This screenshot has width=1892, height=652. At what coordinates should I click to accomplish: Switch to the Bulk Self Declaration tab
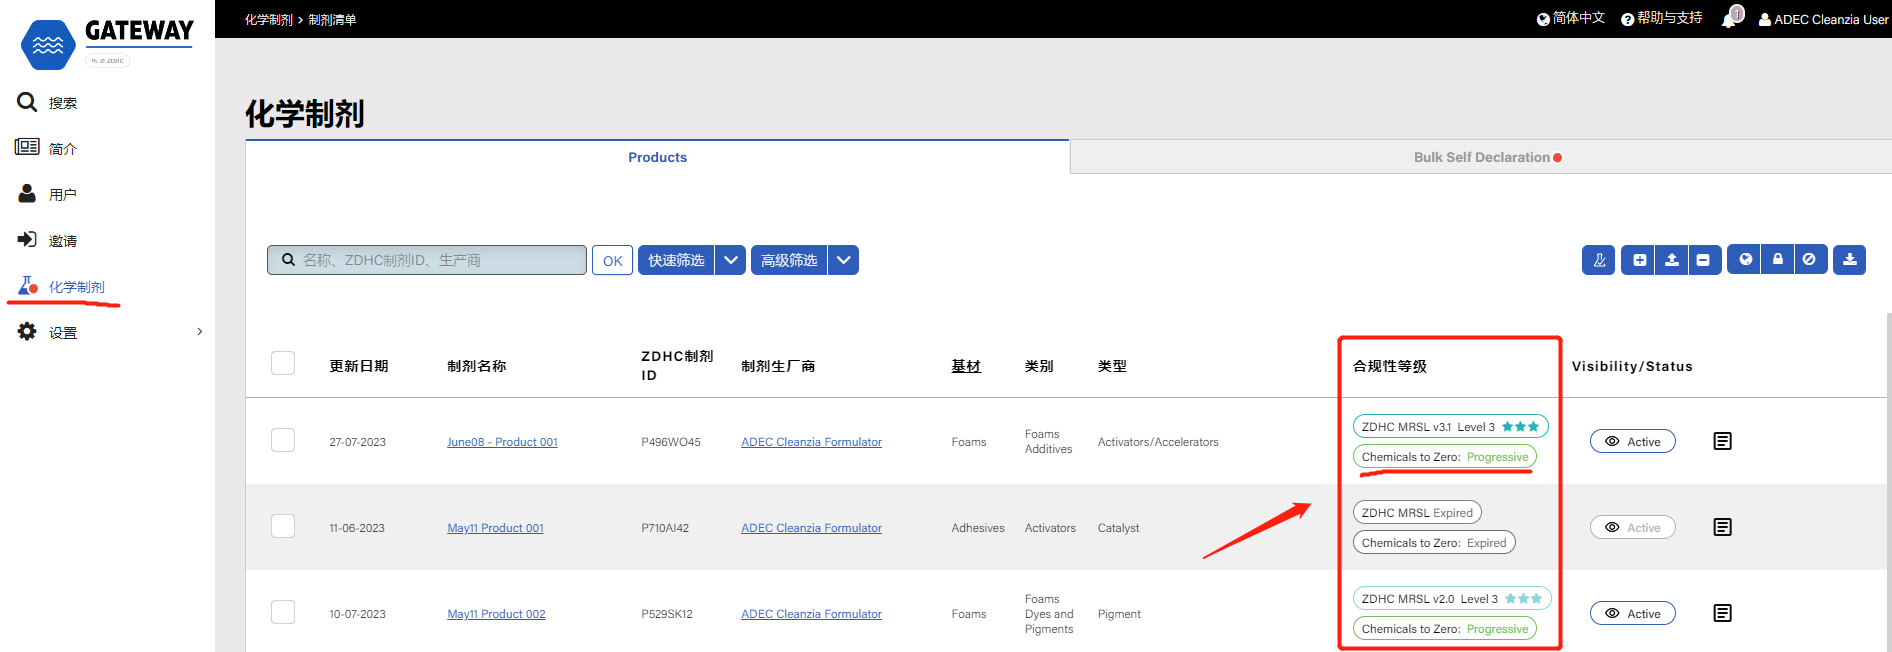(1481, 157)
